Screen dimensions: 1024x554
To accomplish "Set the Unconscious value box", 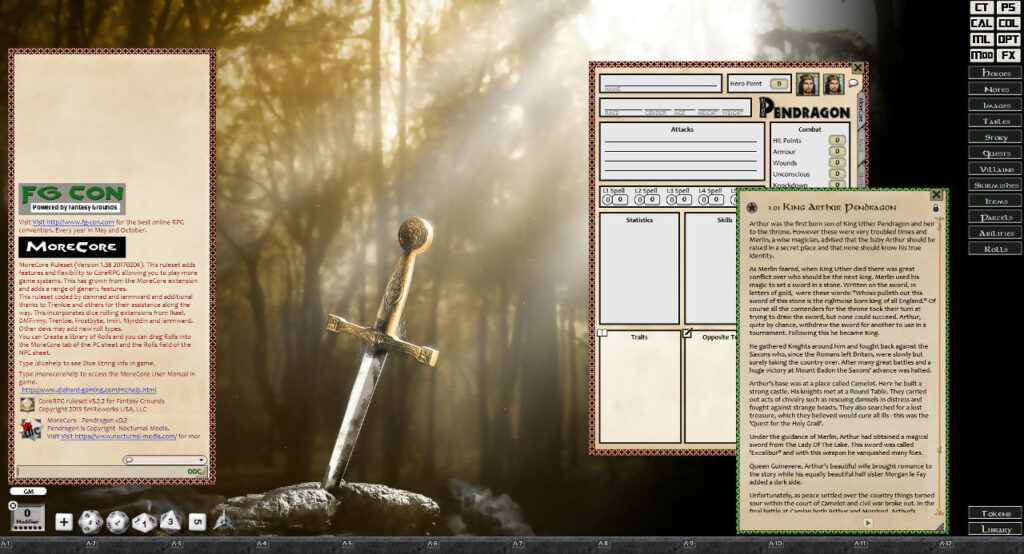I will pyautogui.click(x=837, y=174).
